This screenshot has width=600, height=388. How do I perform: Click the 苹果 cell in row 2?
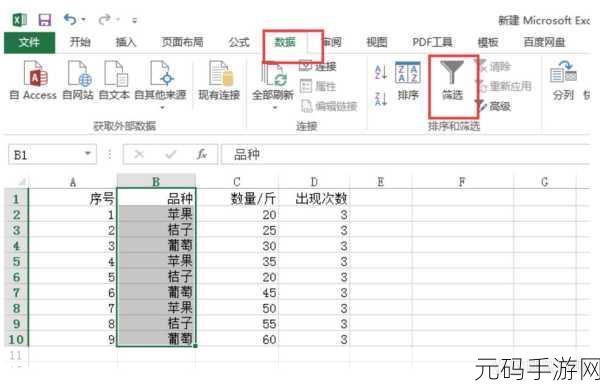click(x=156, y=214)
